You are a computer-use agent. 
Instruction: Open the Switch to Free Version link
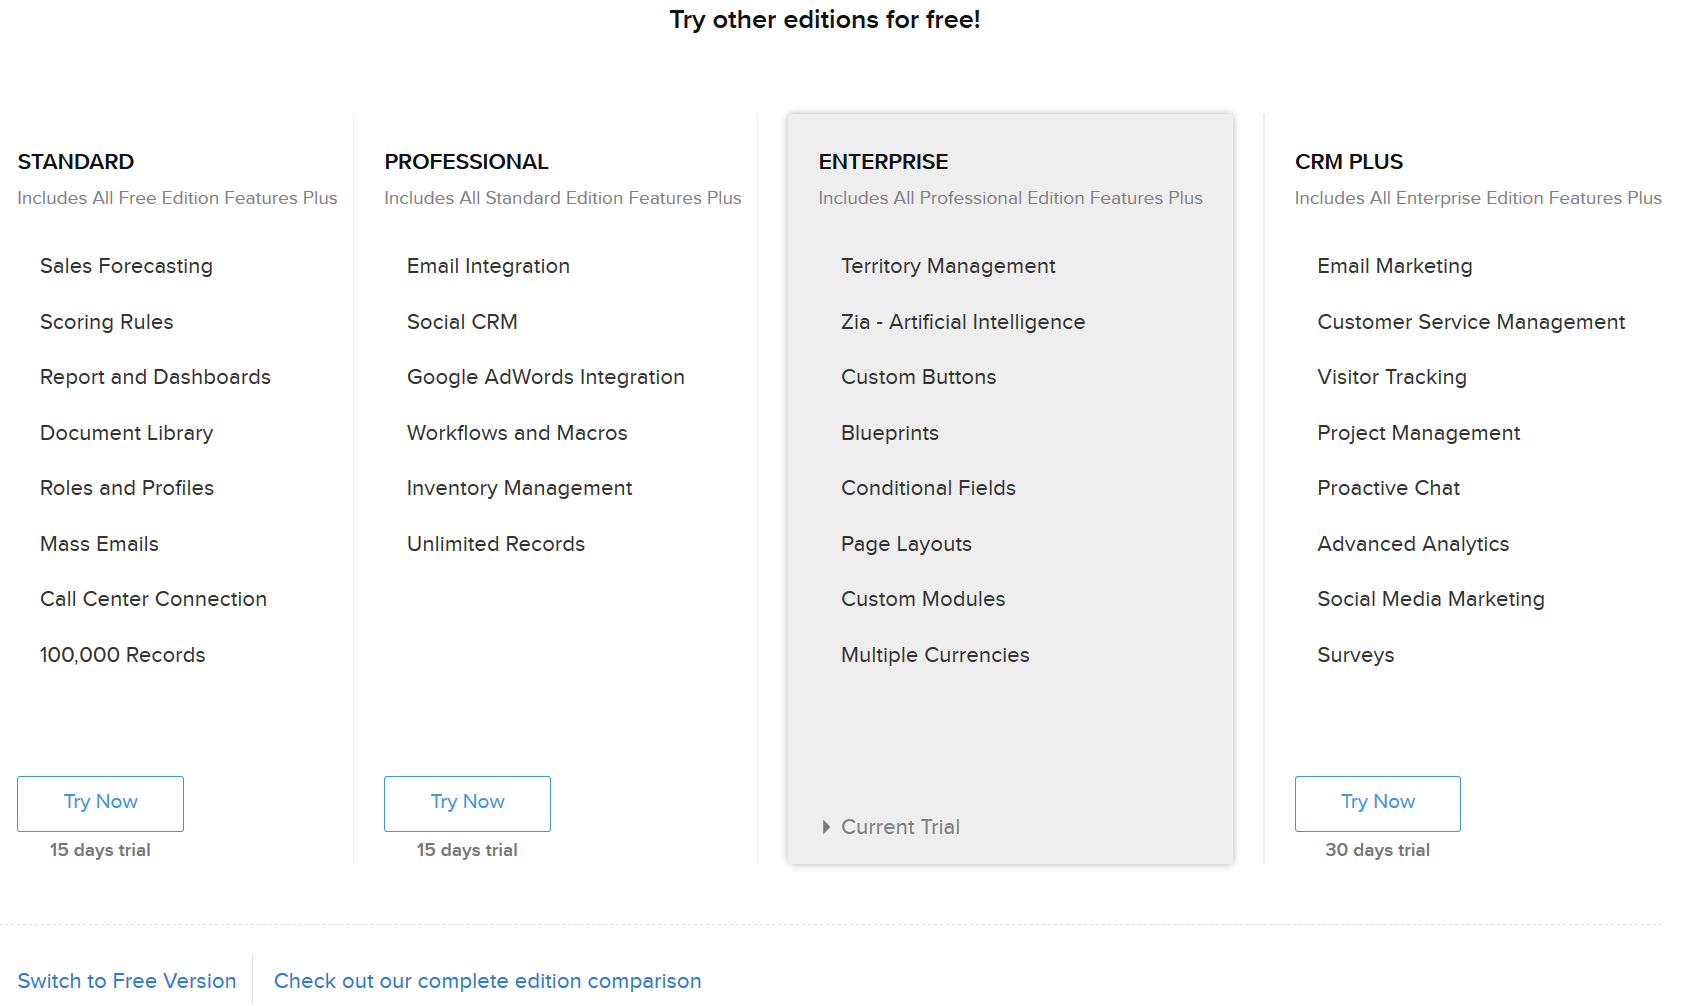pos(127,981)
